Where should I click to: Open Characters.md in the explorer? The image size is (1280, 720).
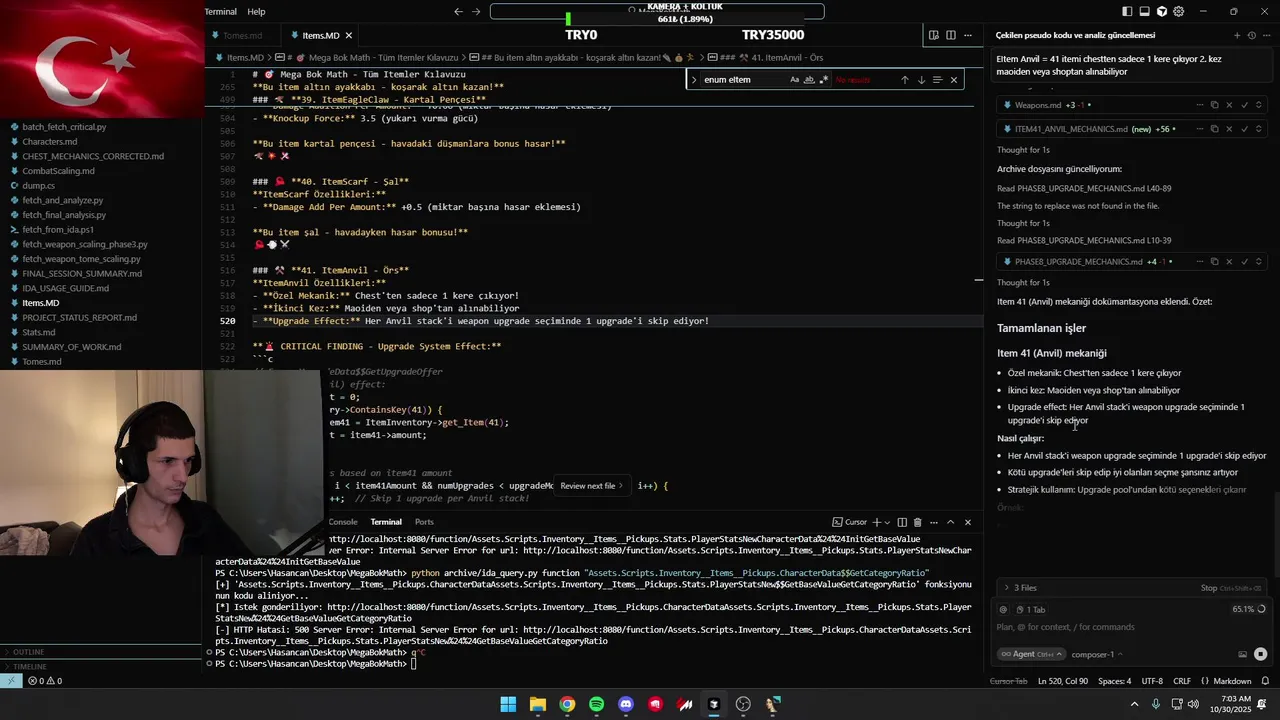pos(50,142)
